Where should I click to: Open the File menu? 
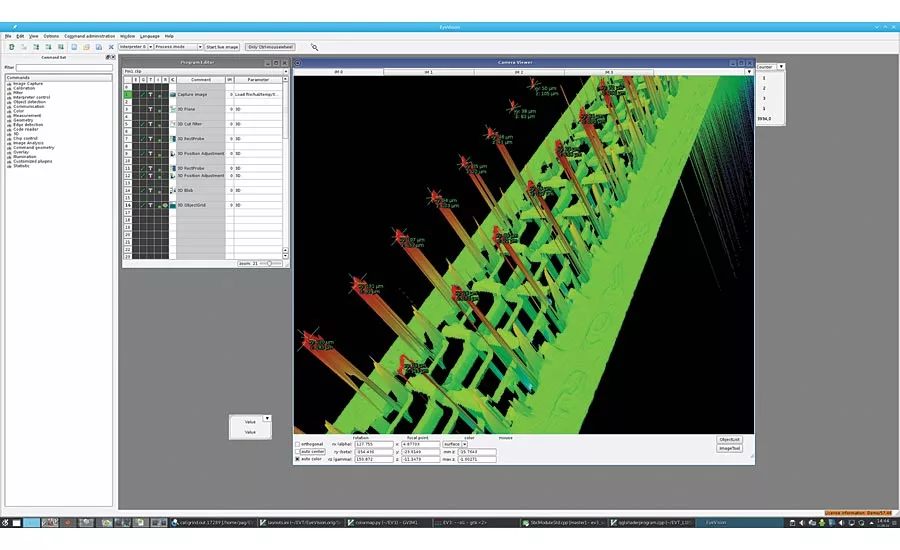pos(8,36)
